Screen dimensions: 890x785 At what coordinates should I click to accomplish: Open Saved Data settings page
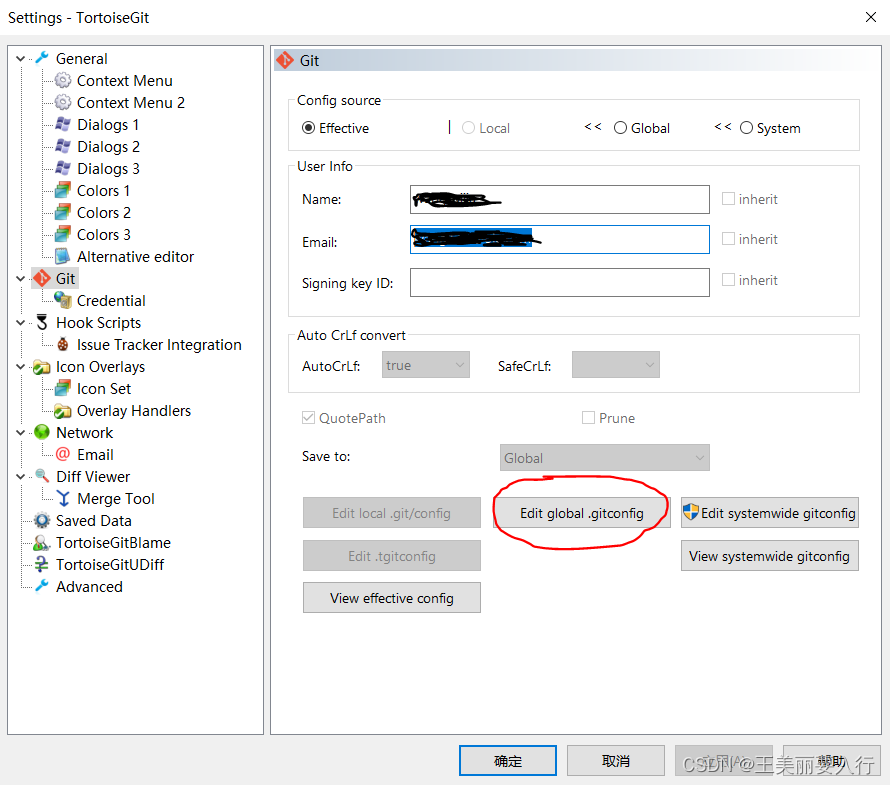[94, 520]
